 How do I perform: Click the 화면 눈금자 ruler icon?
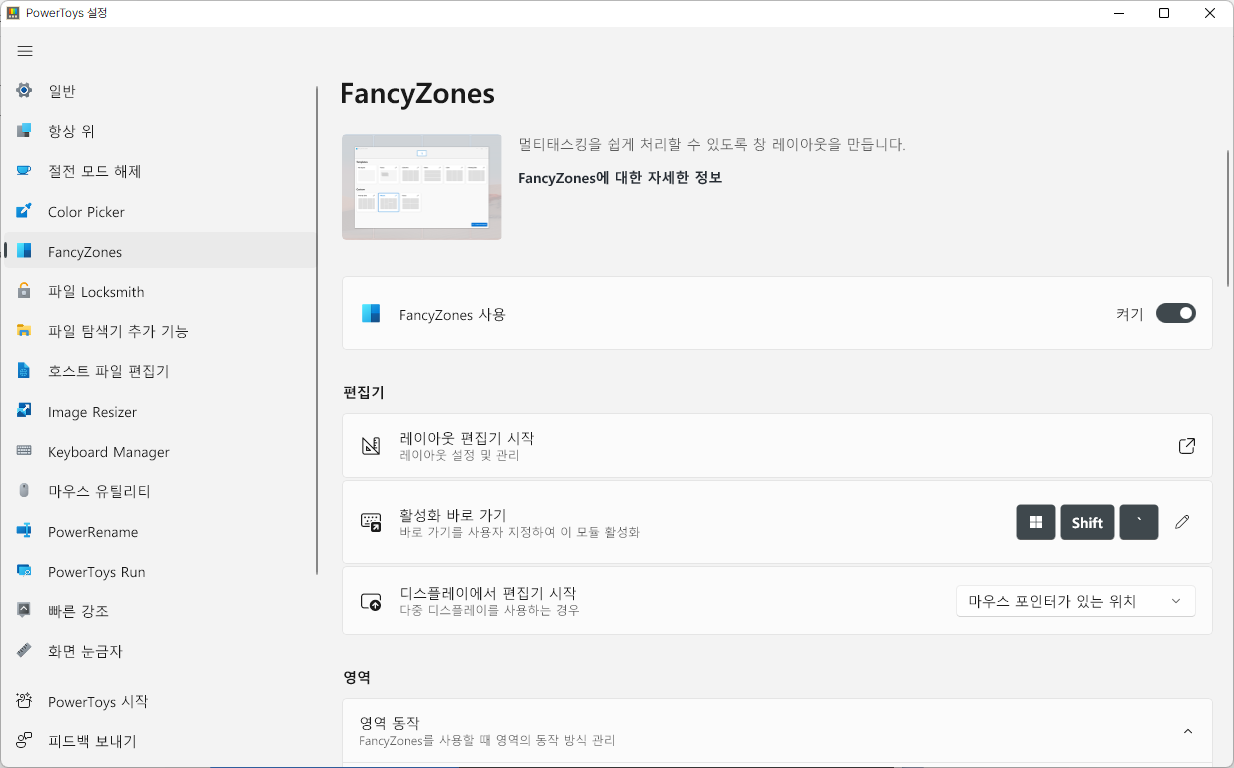click(x=24, y=650)
